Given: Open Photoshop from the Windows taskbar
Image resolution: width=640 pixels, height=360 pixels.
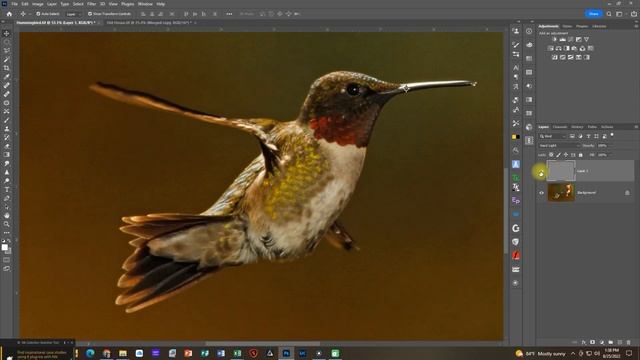Looking at the screenshot, I should pos(286,353).
